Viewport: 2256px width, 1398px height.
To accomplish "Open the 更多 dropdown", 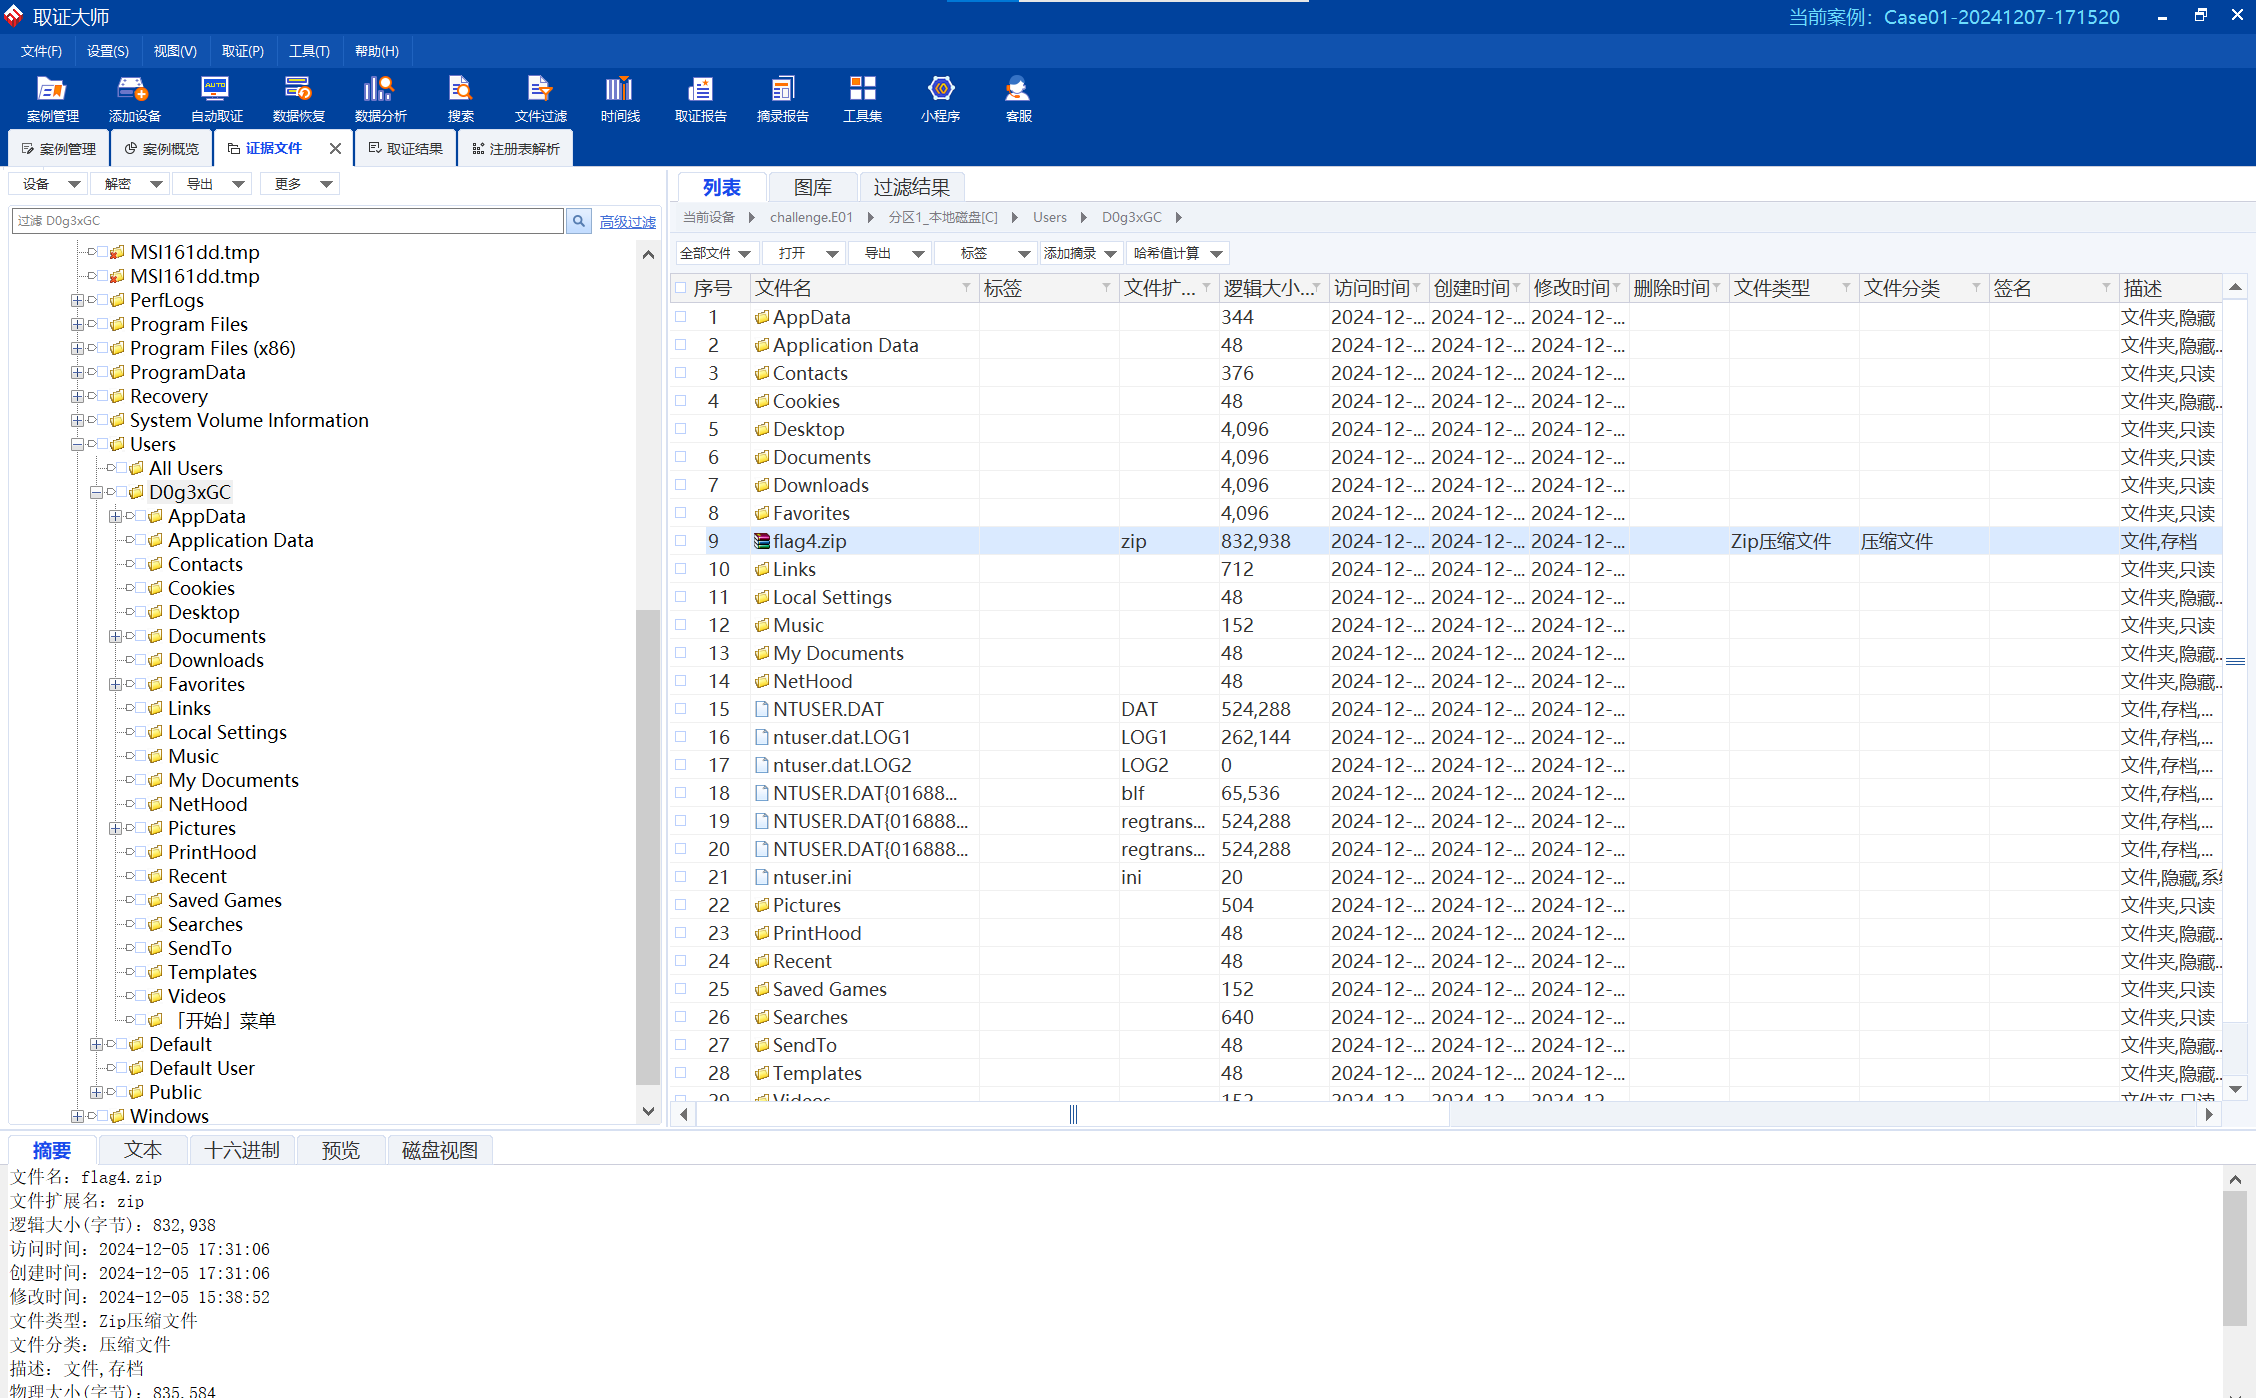I will (x=300, y=184).
